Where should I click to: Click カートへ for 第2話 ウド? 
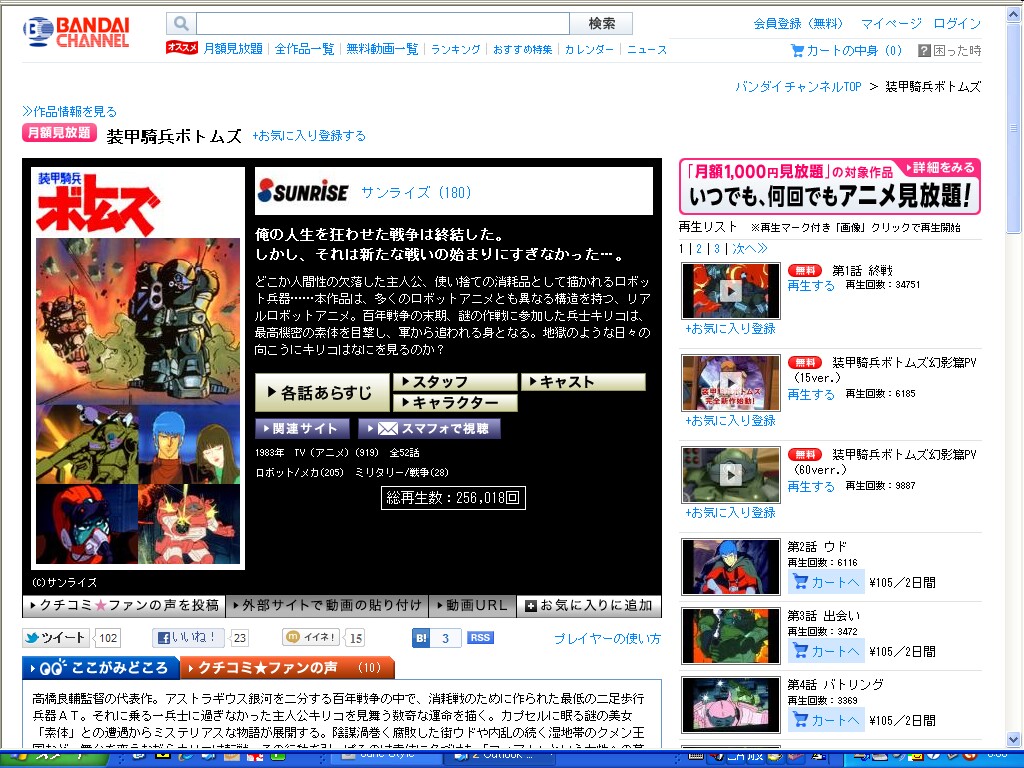[826, 582]
